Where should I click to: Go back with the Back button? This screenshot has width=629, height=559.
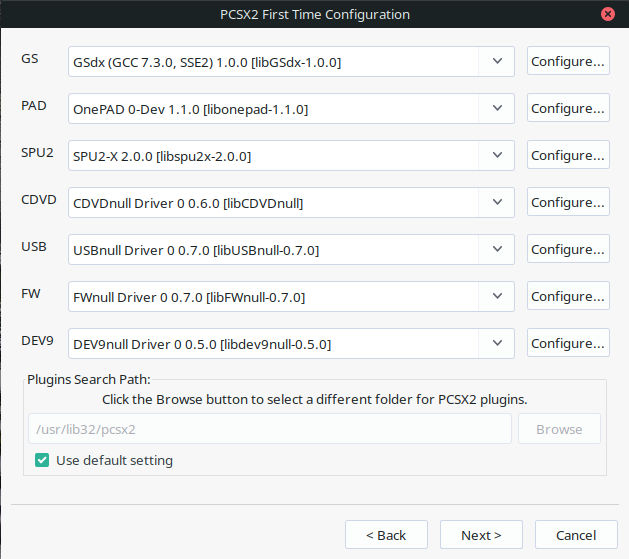pyautogui.click(x=386, y=535)
